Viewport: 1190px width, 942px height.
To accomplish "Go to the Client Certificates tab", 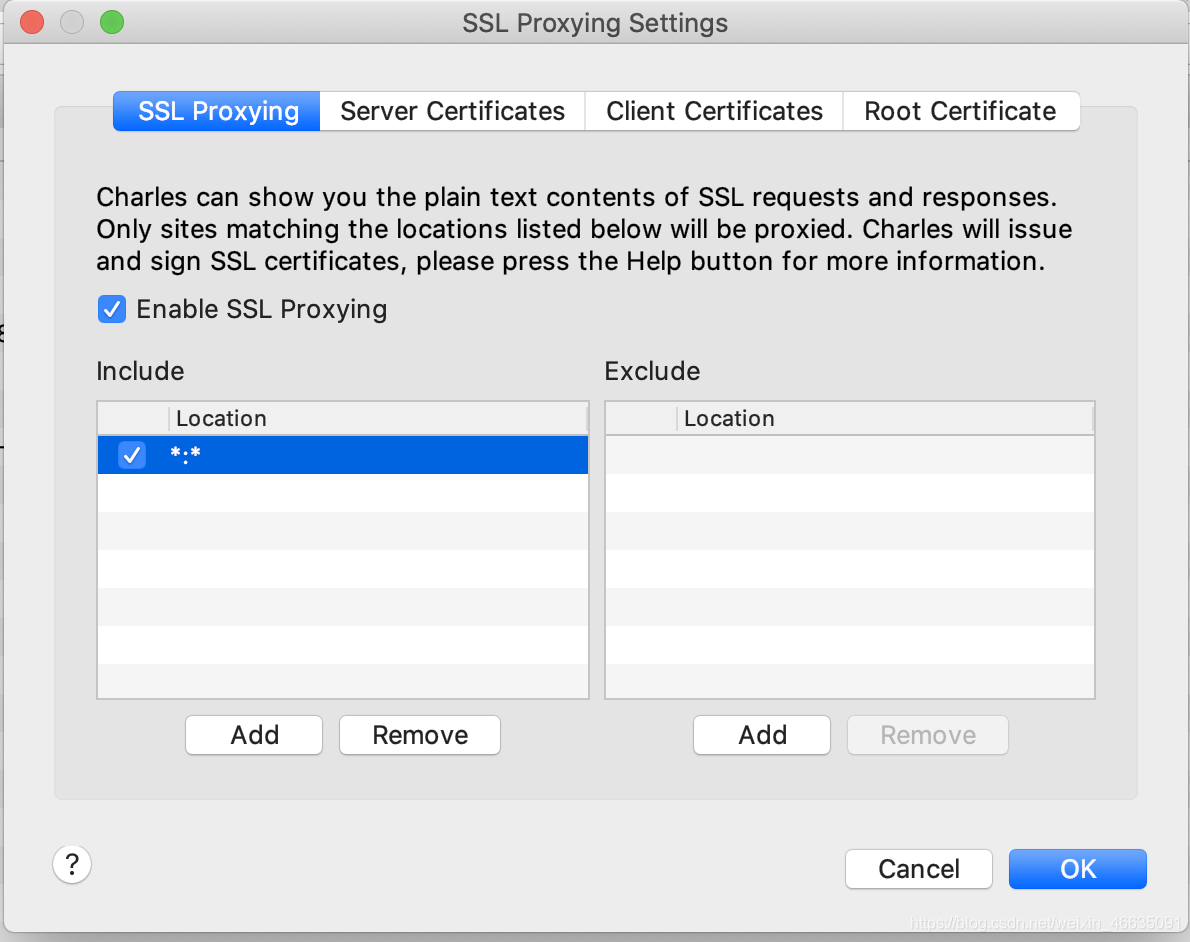I will [714, 111].
